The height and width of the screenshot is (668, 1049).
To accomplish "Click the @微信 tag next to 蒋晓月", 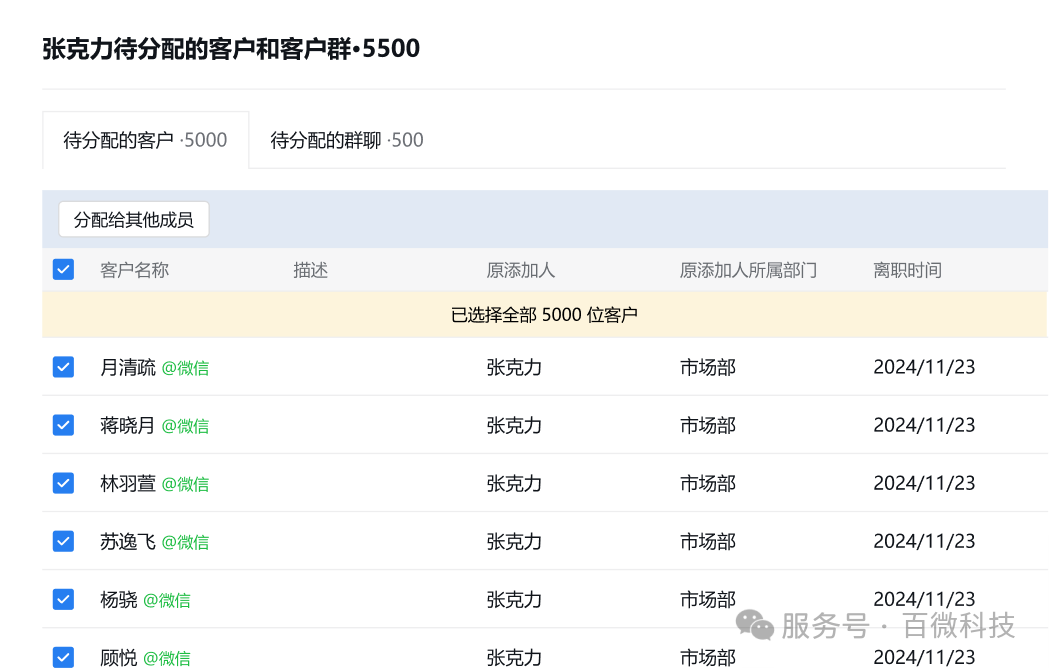I will (x=185, y=426).
